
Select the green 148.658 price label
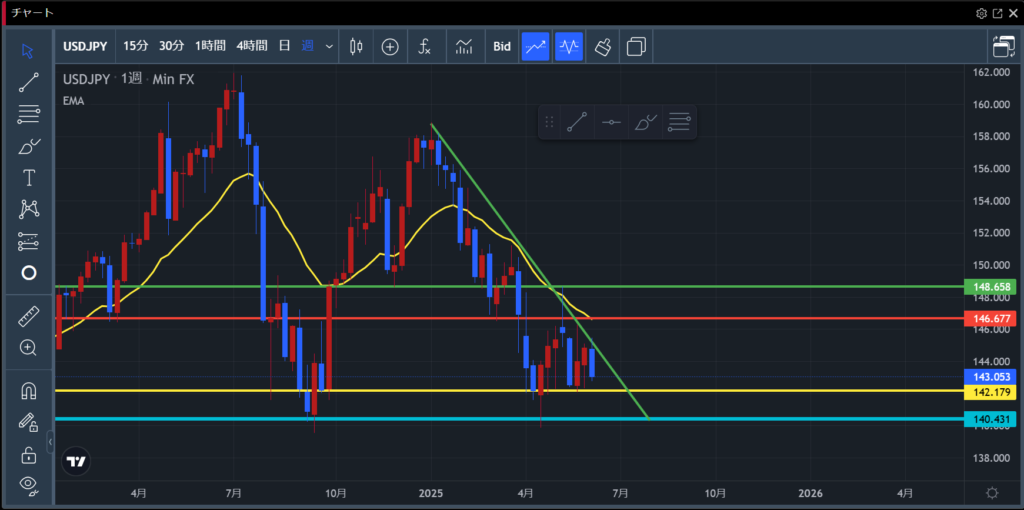click(991, 287)
